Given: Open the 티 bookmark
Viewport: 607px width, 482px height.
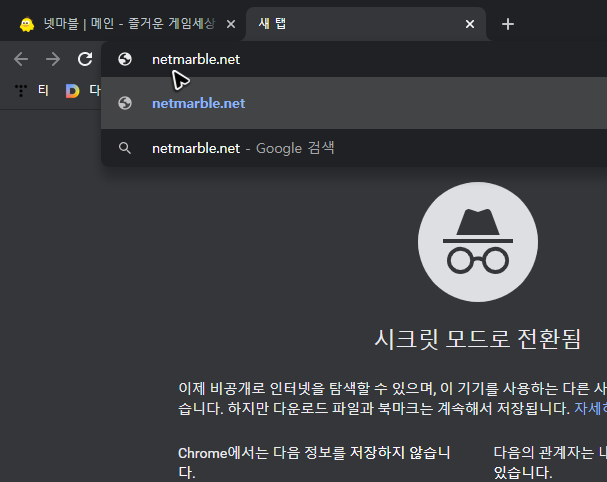Looking at the screenshot, I should (32, 91).
